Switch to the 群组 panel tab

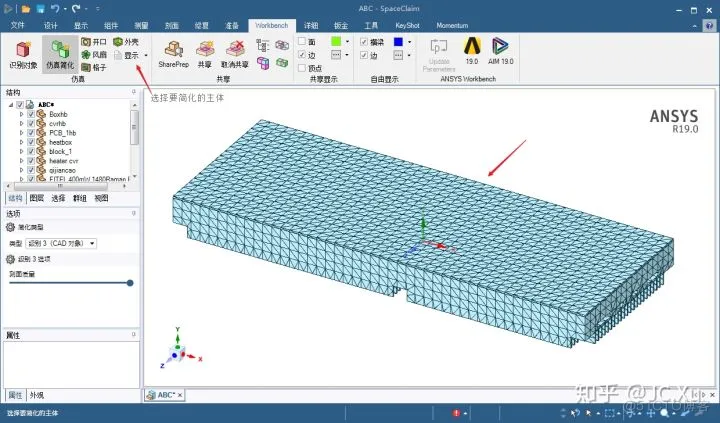80,198
